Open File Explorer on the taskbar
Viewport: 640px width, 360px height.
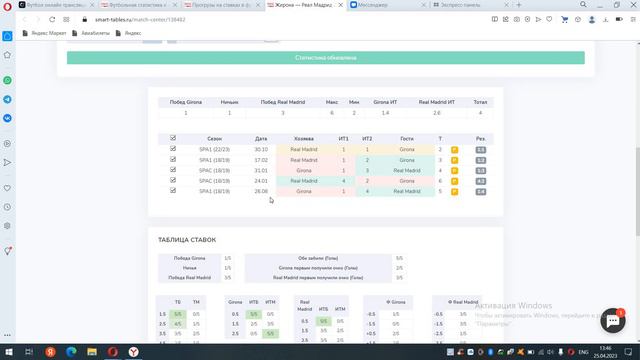point(92,351)
